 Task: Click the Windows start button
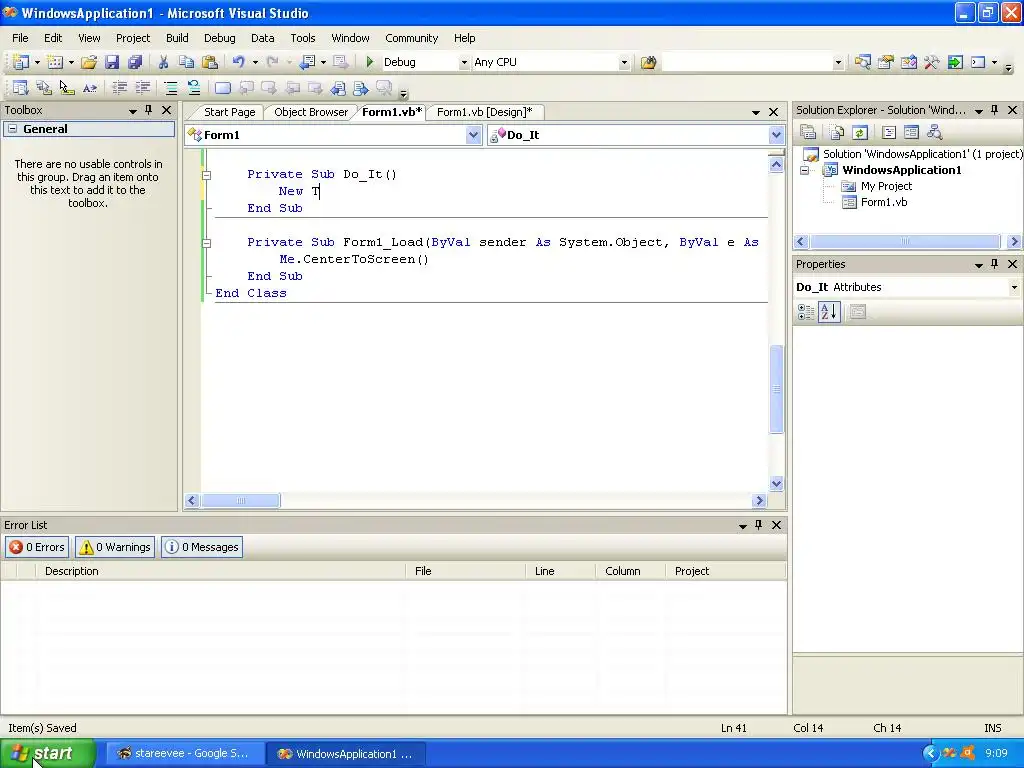[x=48, y=753]
